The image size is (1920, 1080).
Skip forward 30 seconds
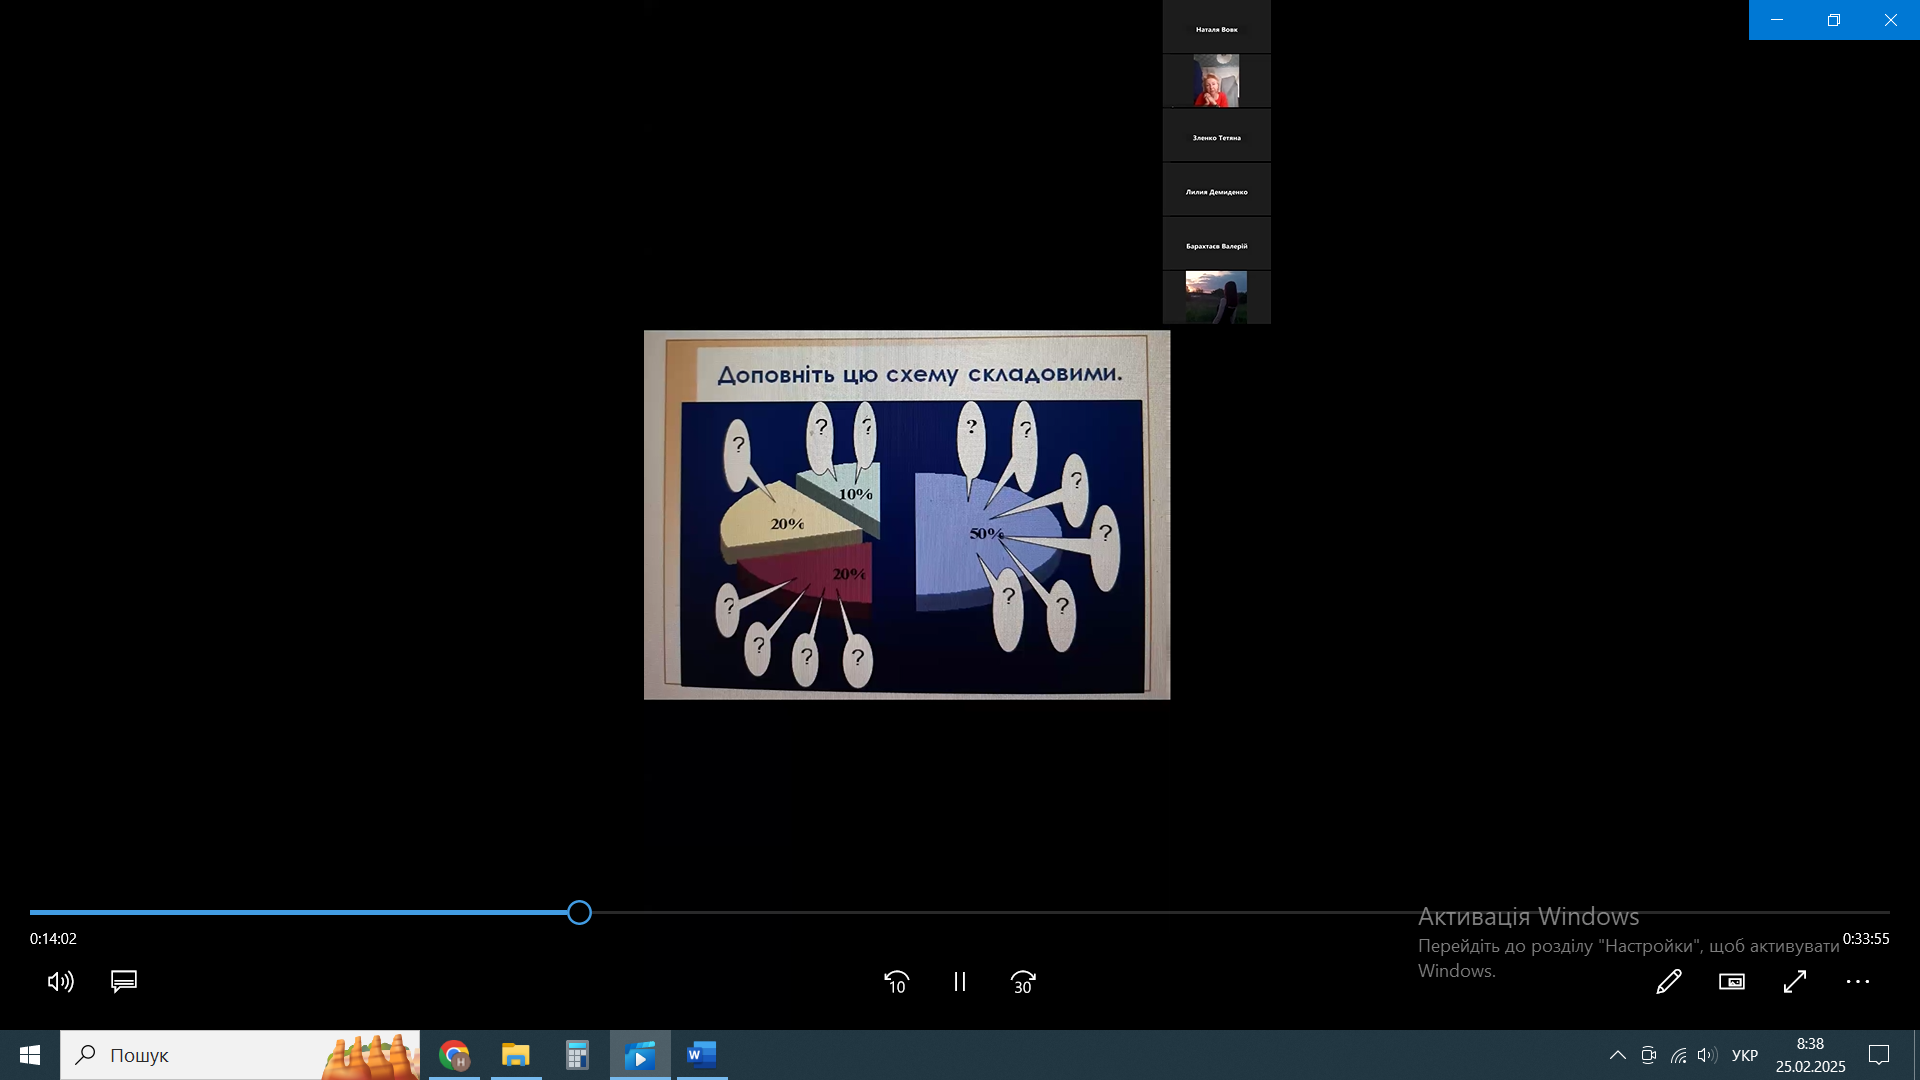[1023, 982]
